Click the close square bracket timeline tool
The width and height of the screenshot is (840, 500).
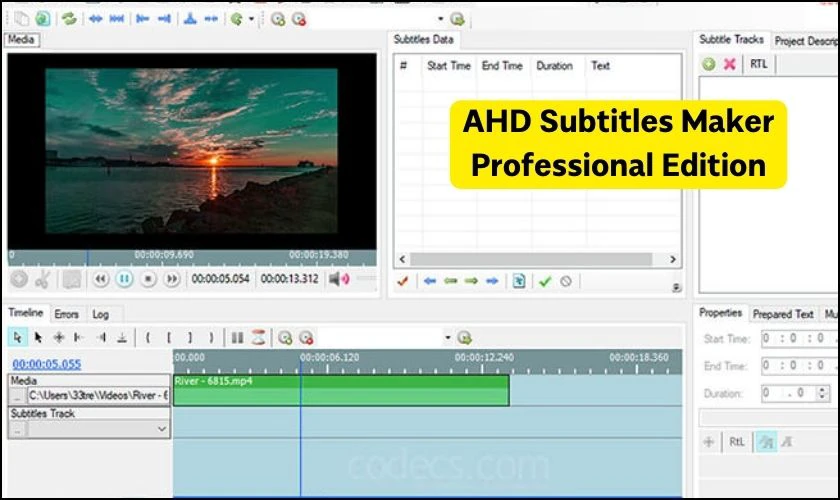coord(190,338)
